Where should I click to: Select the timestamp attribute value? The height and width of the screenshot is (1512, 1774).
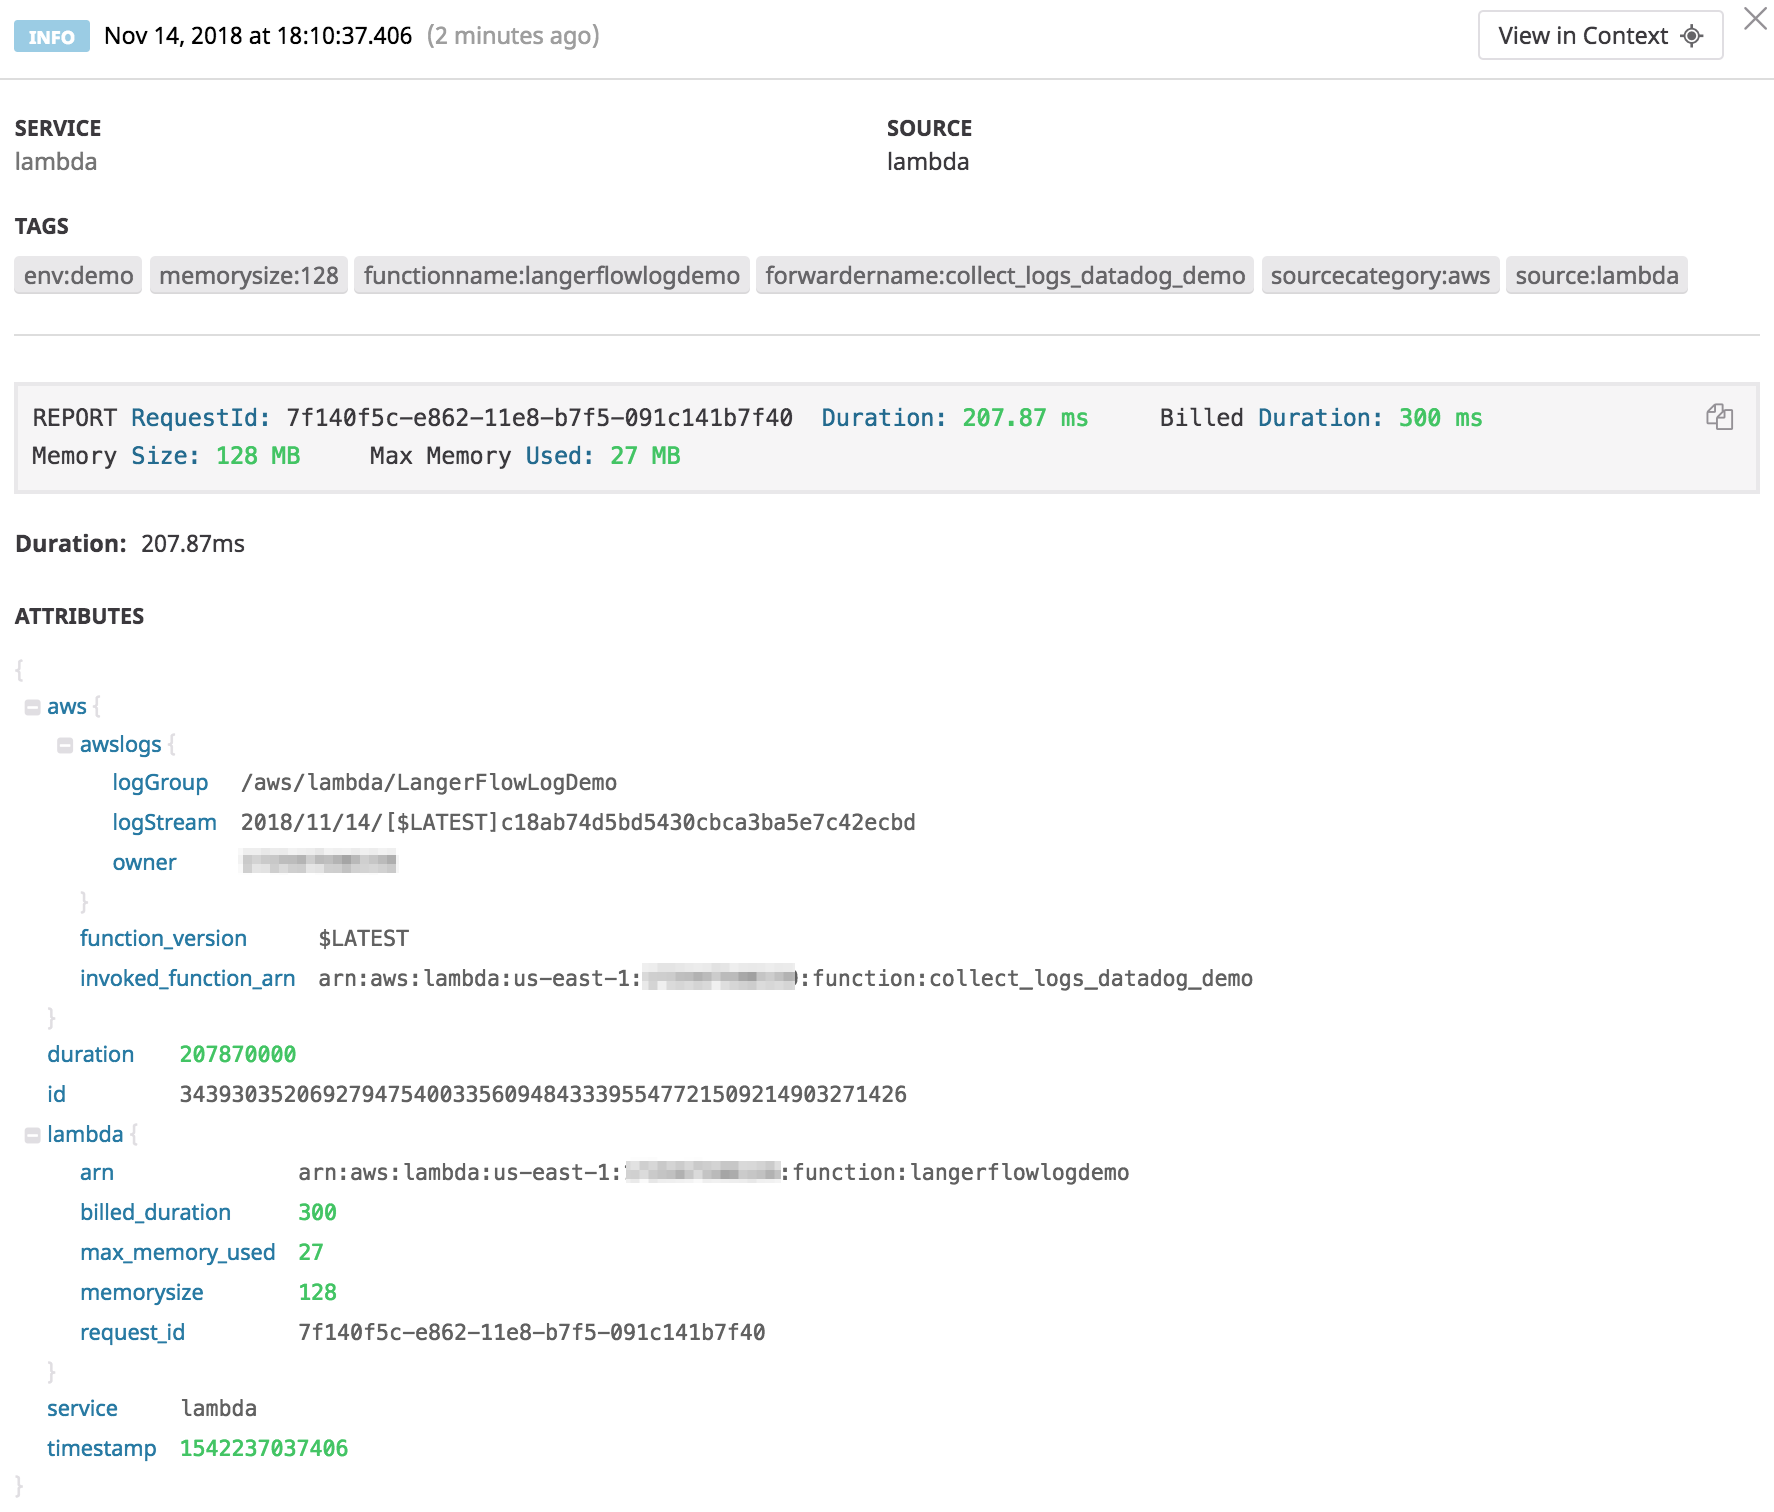coord(263,1447)
